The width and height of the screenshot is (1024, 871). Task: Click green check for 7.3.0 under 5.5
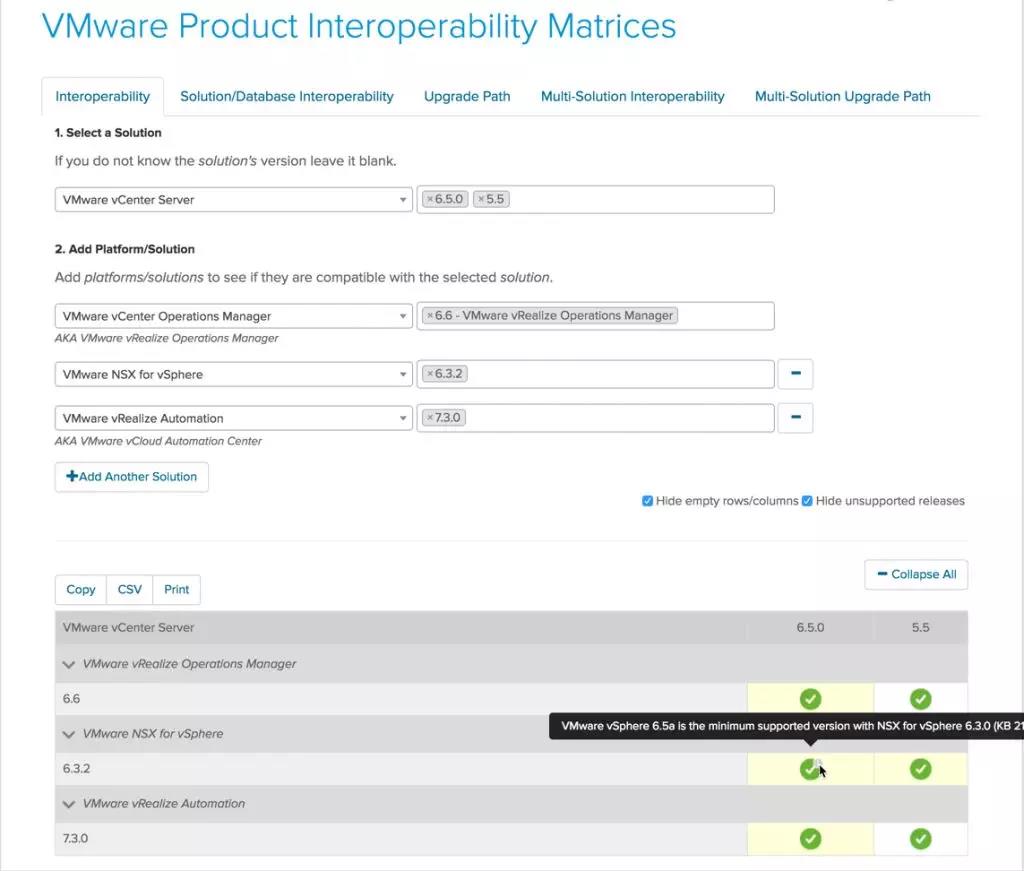[x=921, y=838]
